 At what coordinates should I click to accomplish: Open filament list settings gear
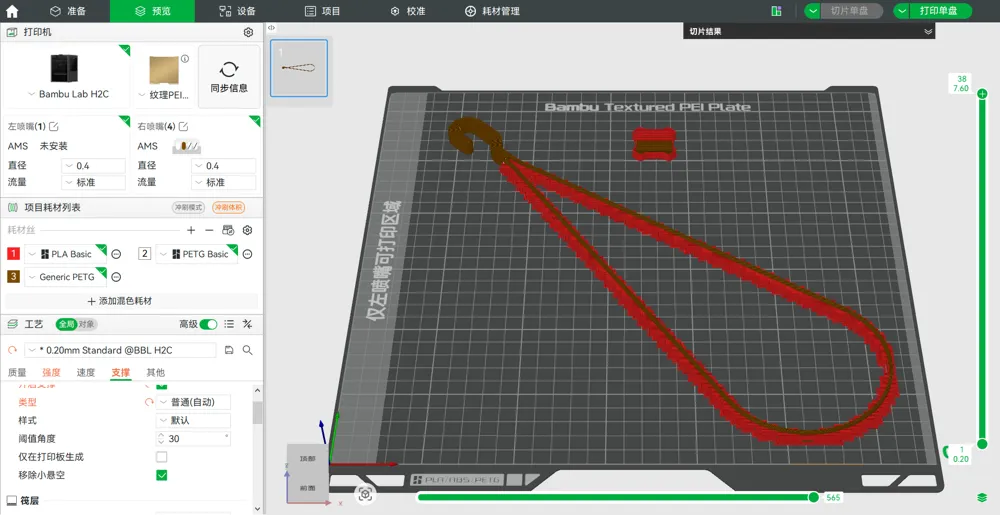pyautogui.click(x=248, y=230)
